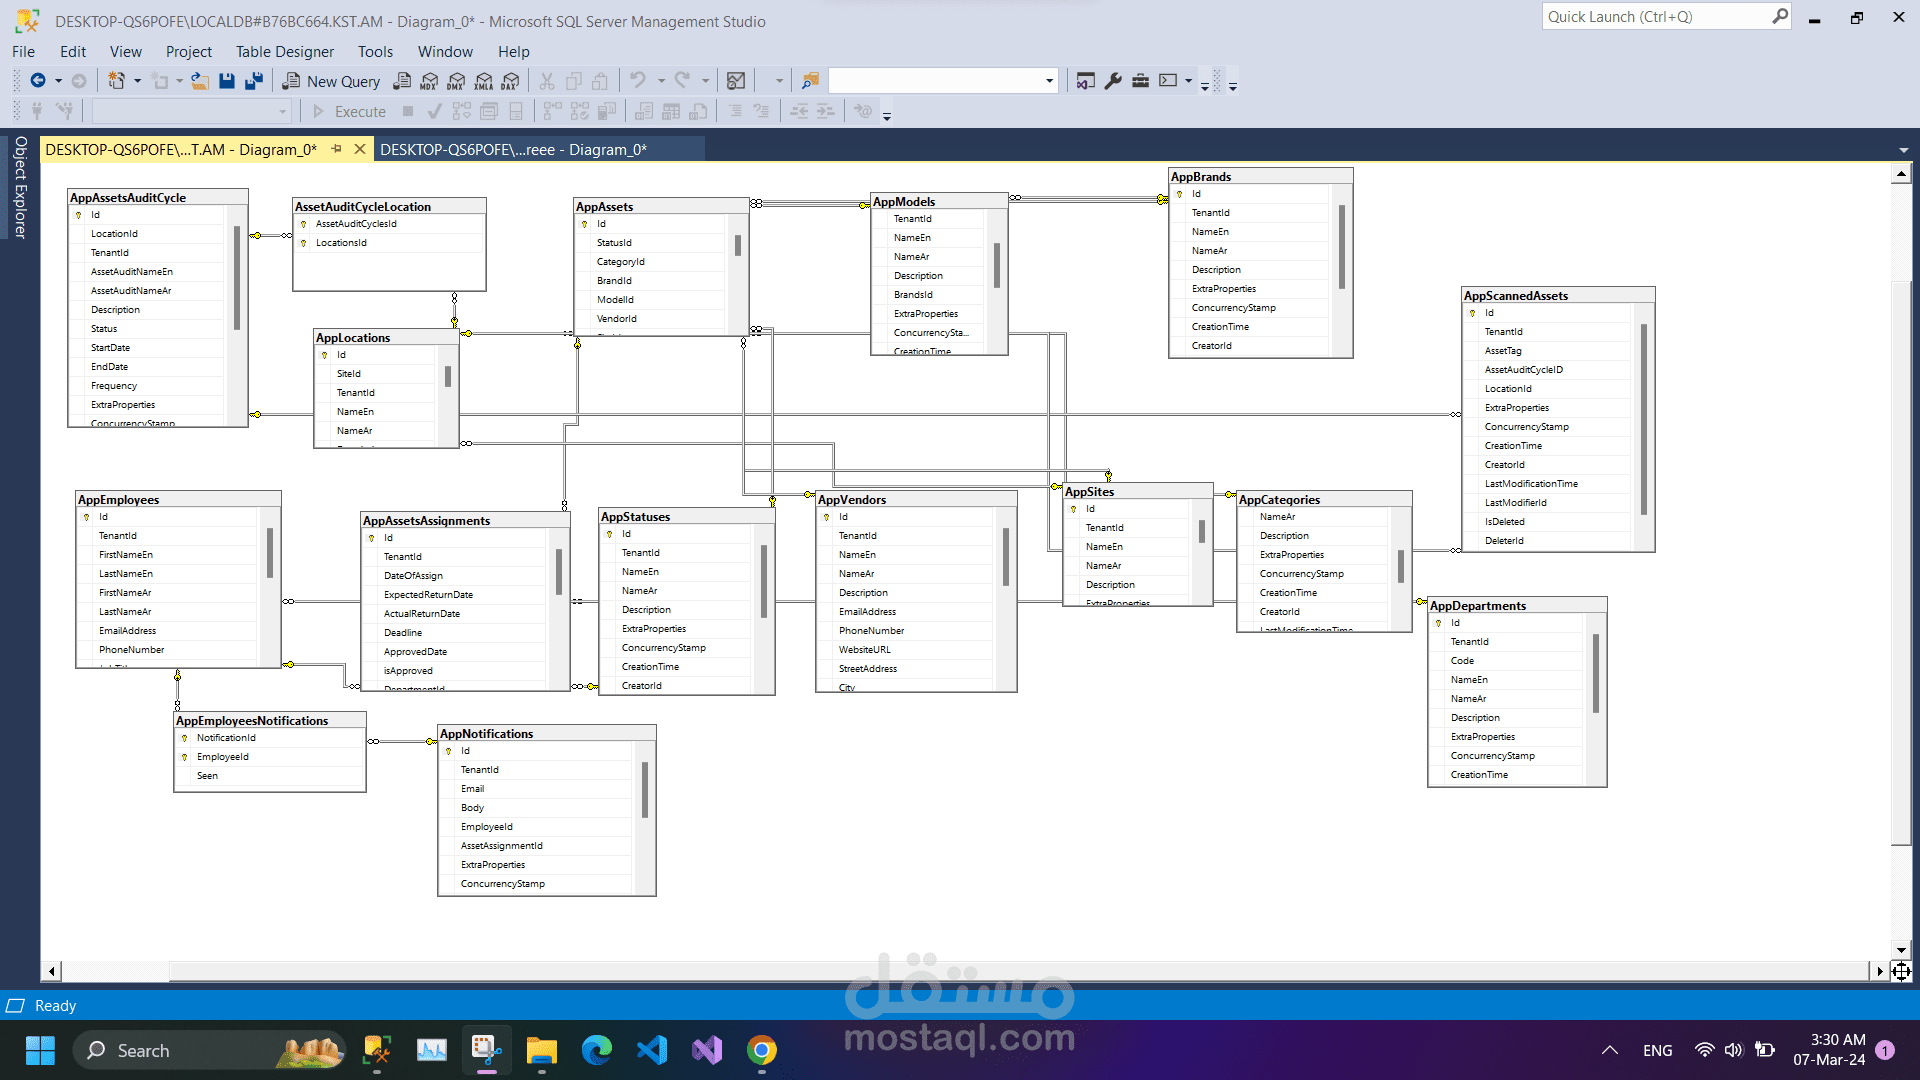Open the Activity Monitor icon

pos(736,81)
